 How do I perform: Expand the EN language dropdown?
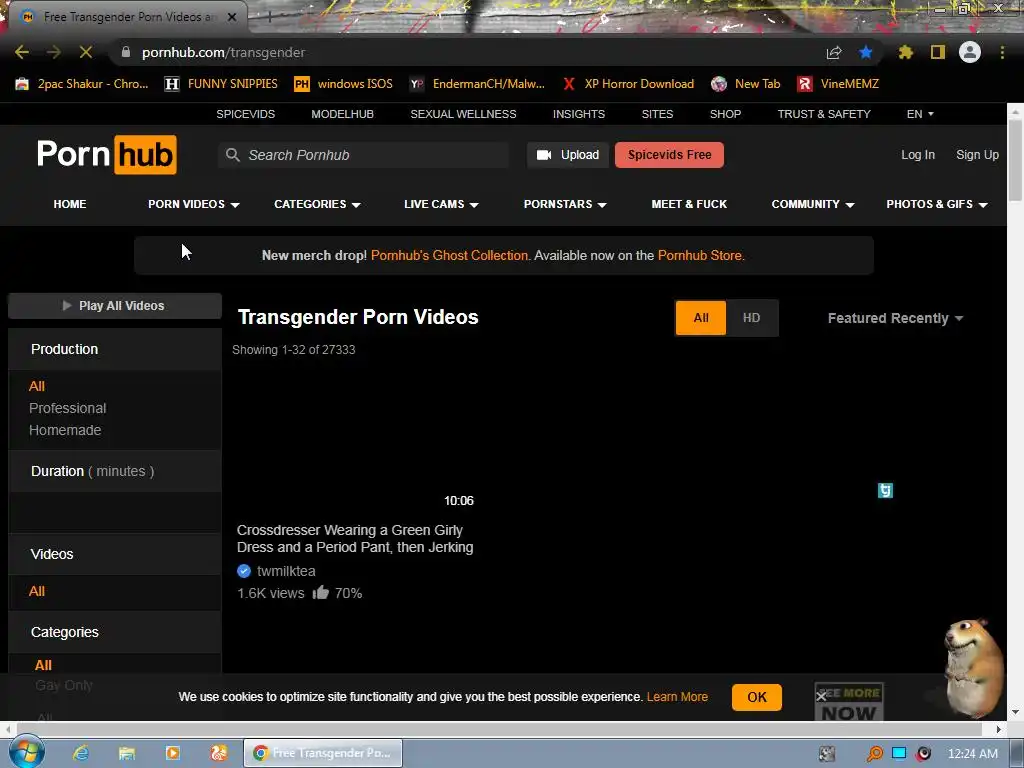coord(920,114)
